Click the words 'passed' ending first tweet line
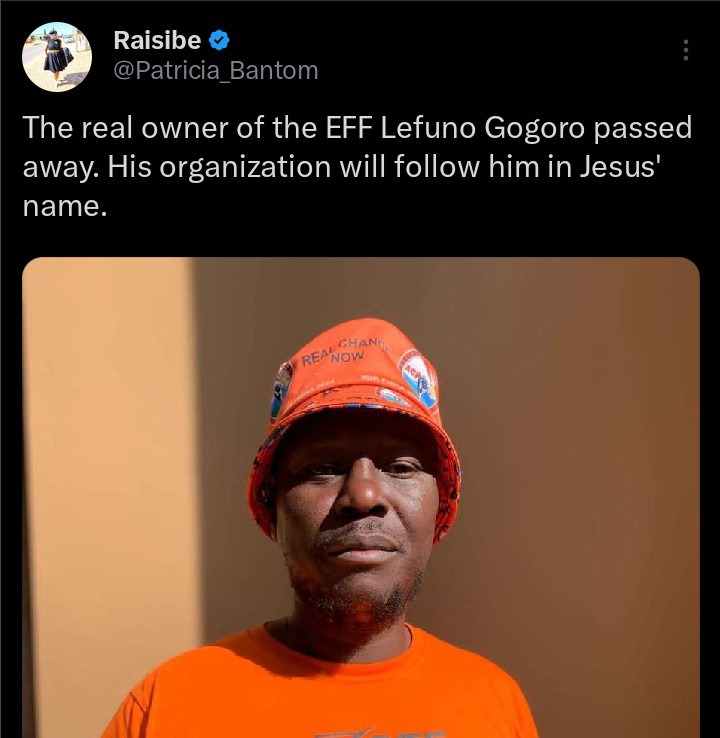Viewport: 720px width, 738px height. (642, 129)
